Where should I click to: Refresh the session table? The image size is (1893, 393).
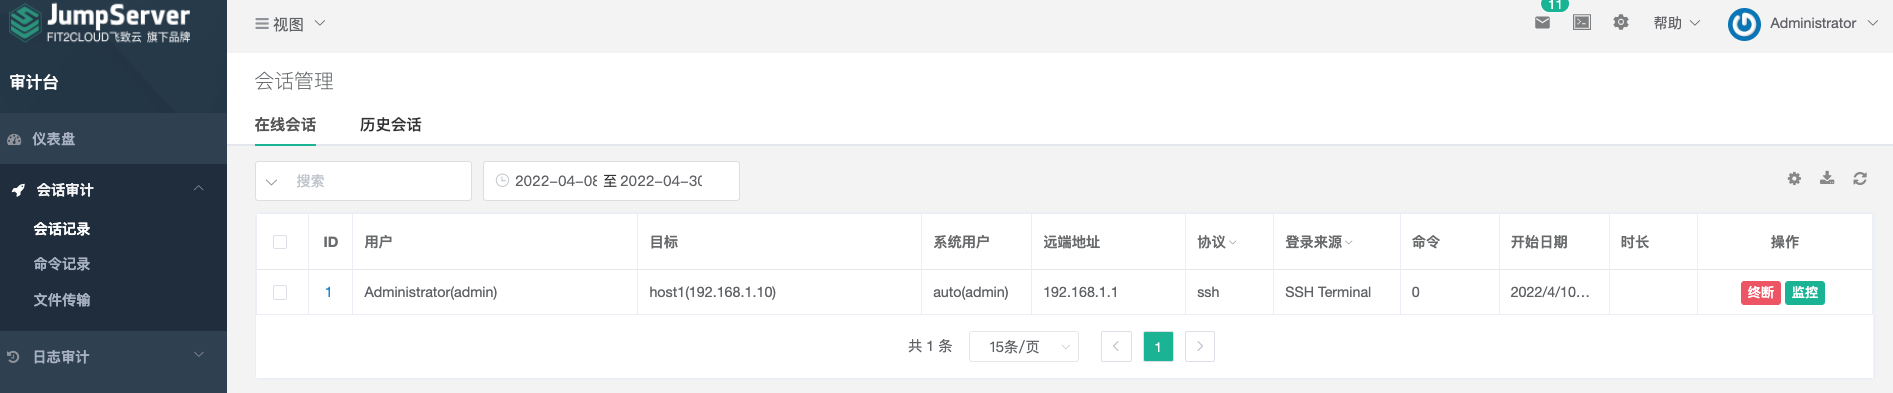tap(1860, 178)
